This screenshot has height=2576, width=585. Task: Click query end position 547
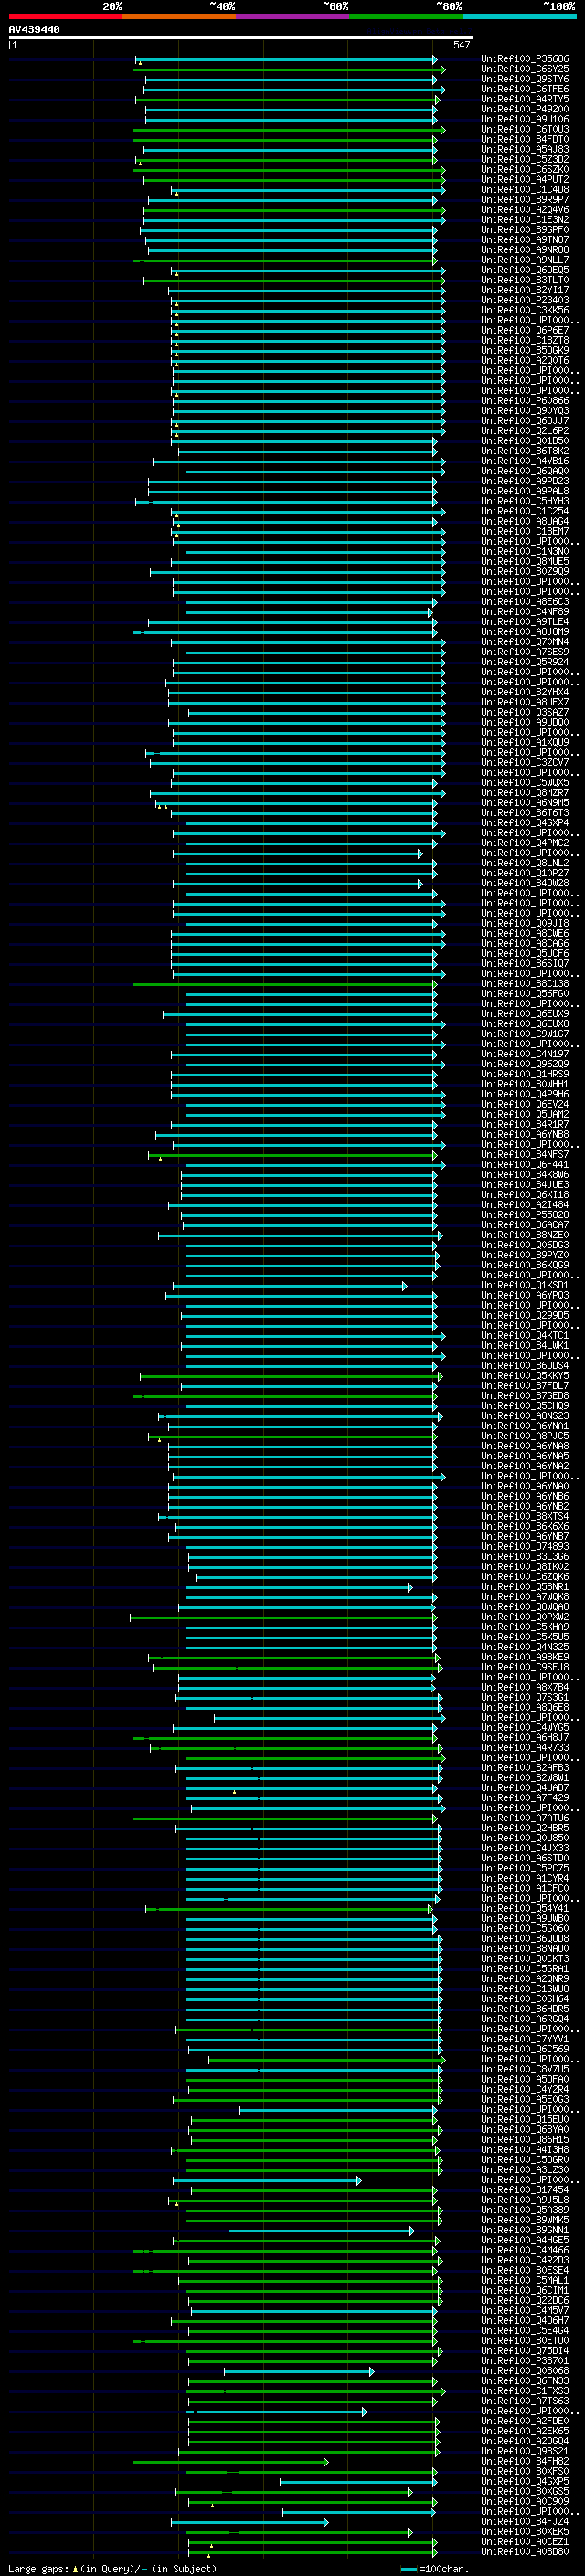click(461, 45)
